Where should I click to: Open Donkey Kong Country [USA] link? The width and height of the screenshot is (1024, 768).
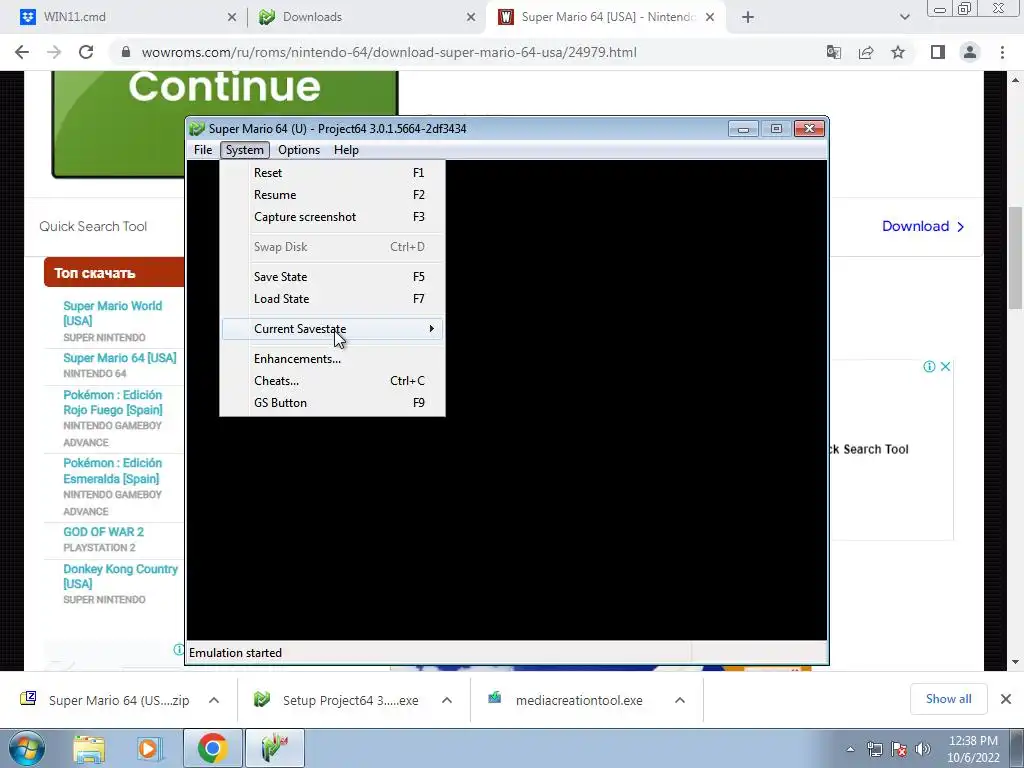120,576
